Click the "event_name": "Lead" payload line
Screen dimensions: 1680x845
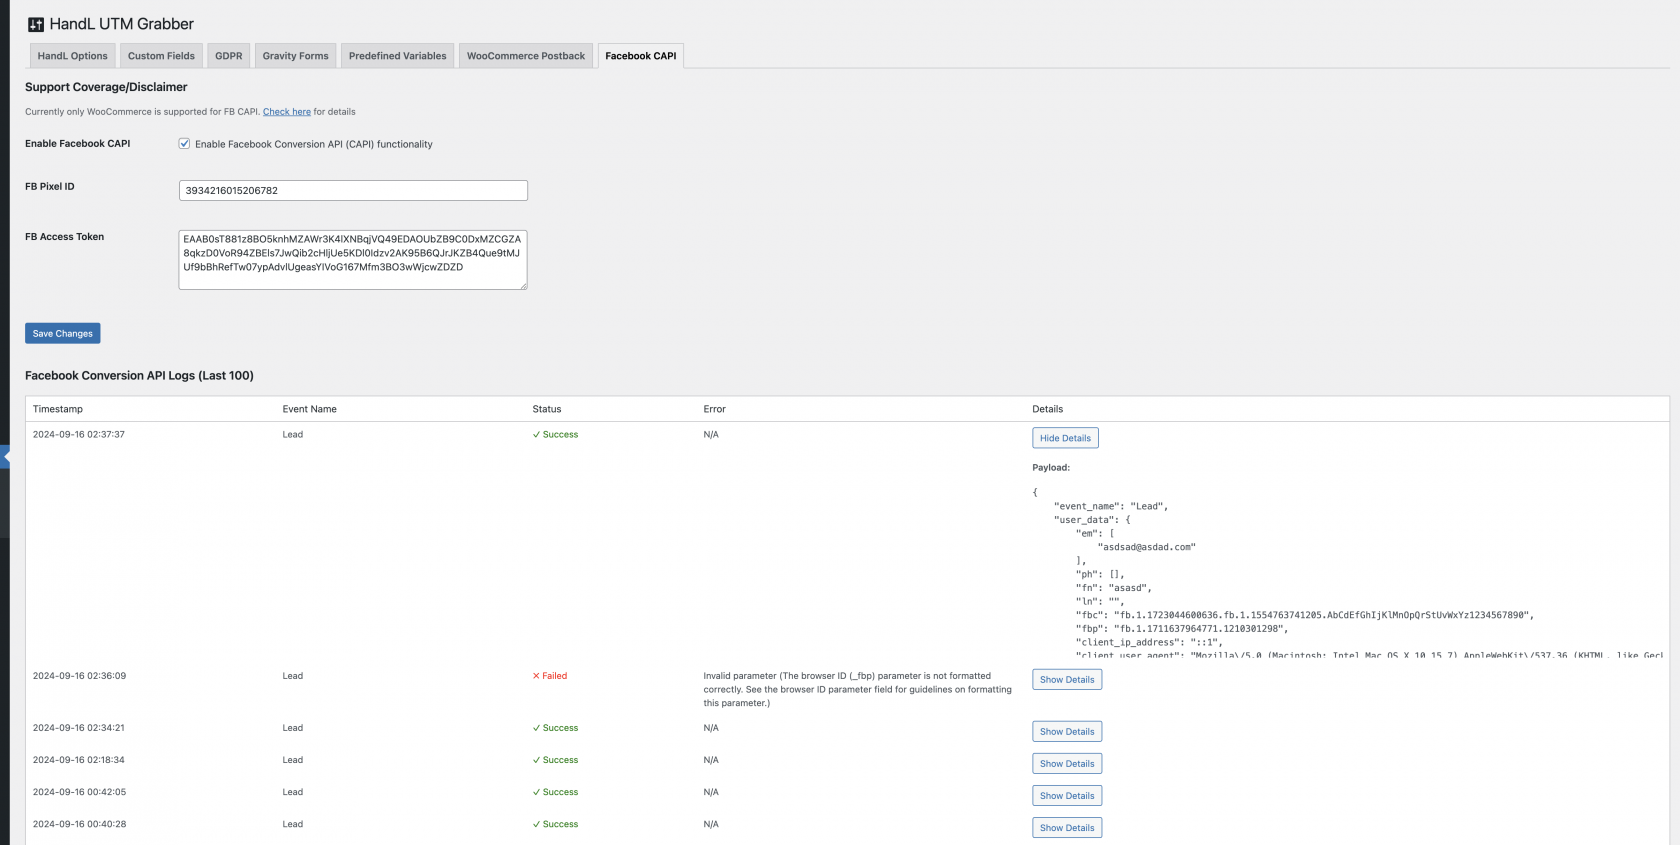[x=1111, y=506]
